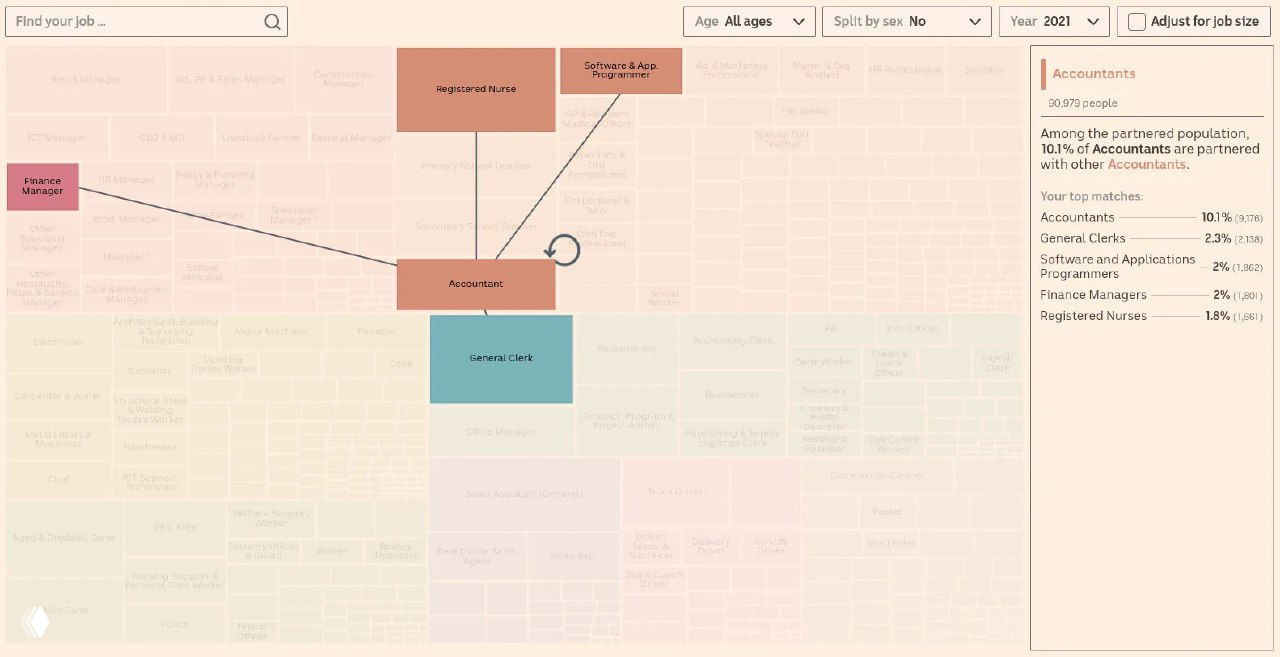This screenshot has width=1280, height=657.
Task: Open the Age dropdown showing All ages
Action: coord(749,20)
